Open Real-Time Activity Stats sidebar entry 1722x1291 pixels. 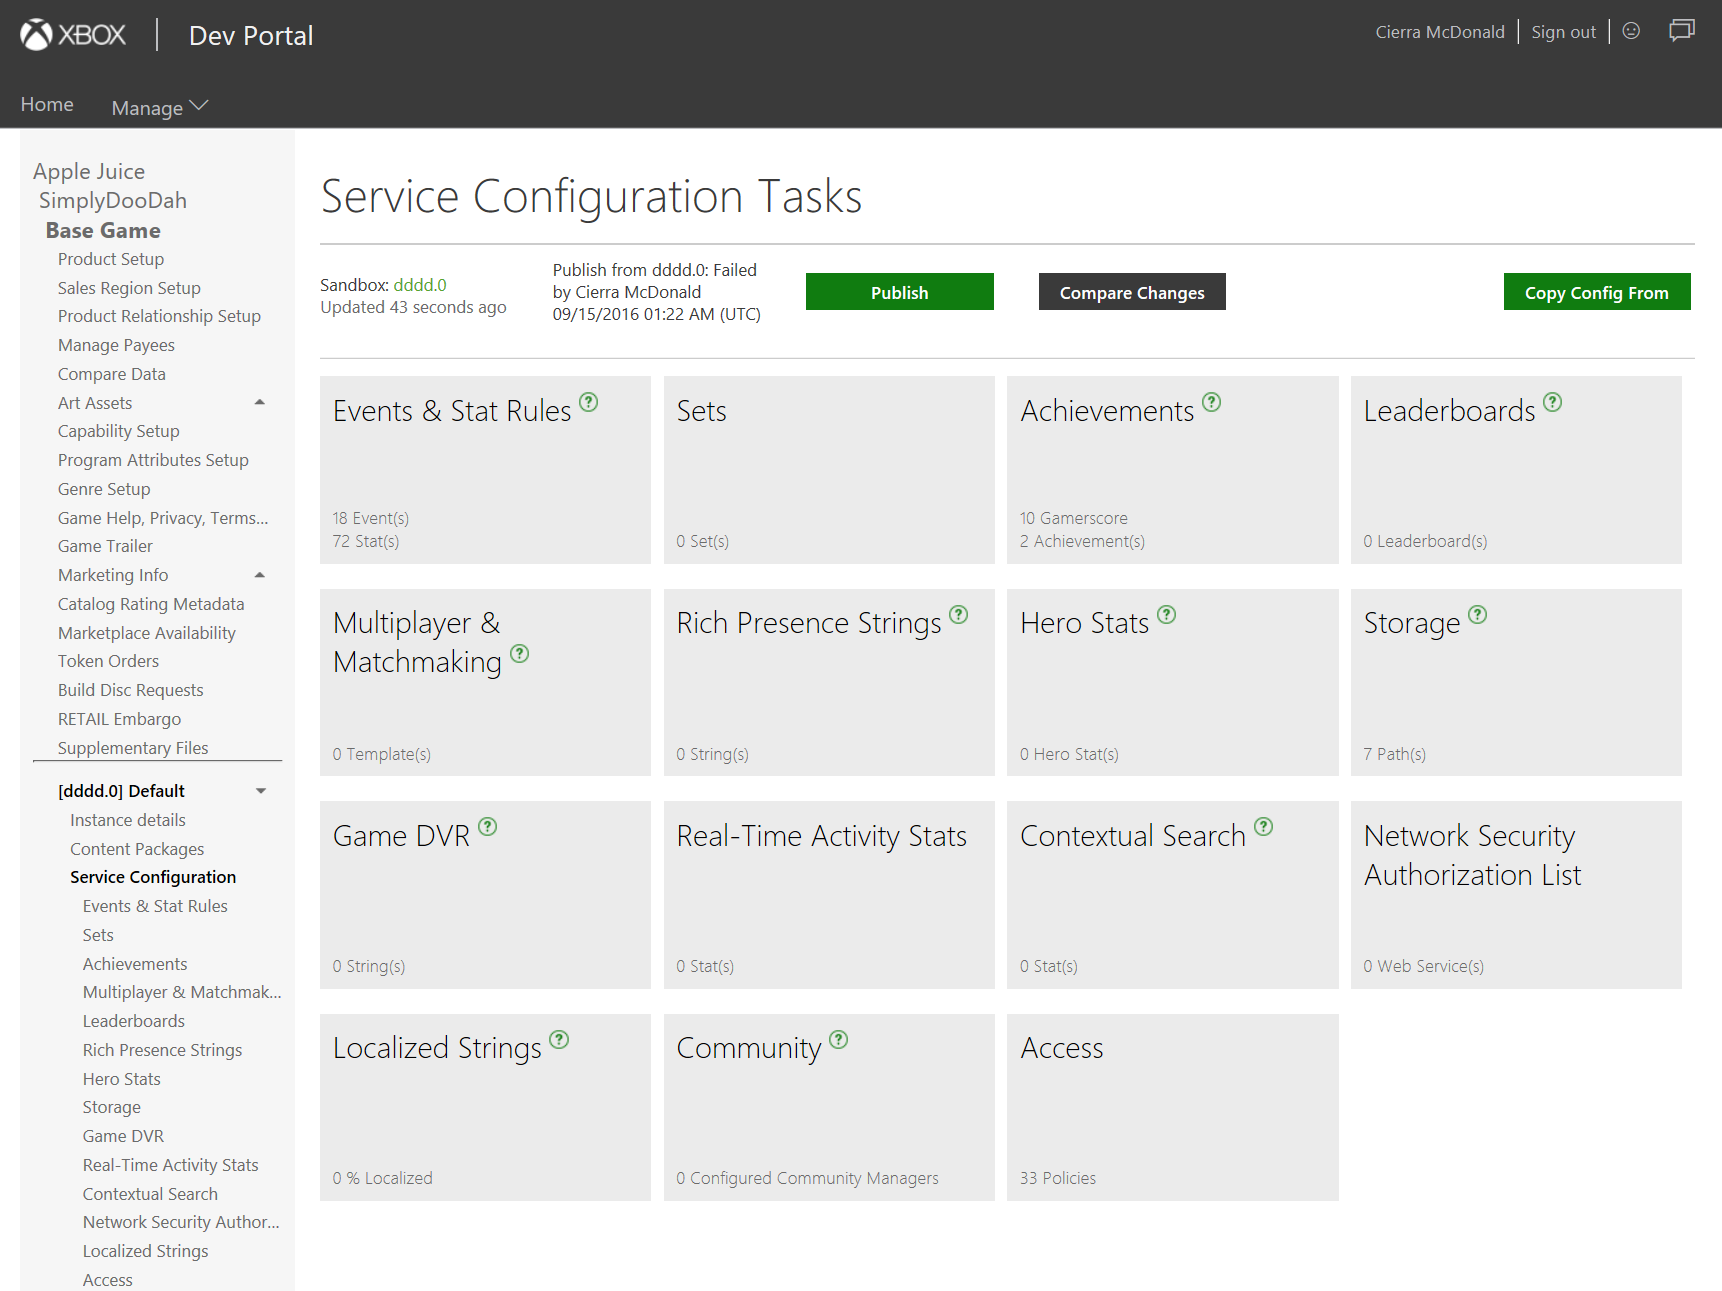(x=171, y=1165)
